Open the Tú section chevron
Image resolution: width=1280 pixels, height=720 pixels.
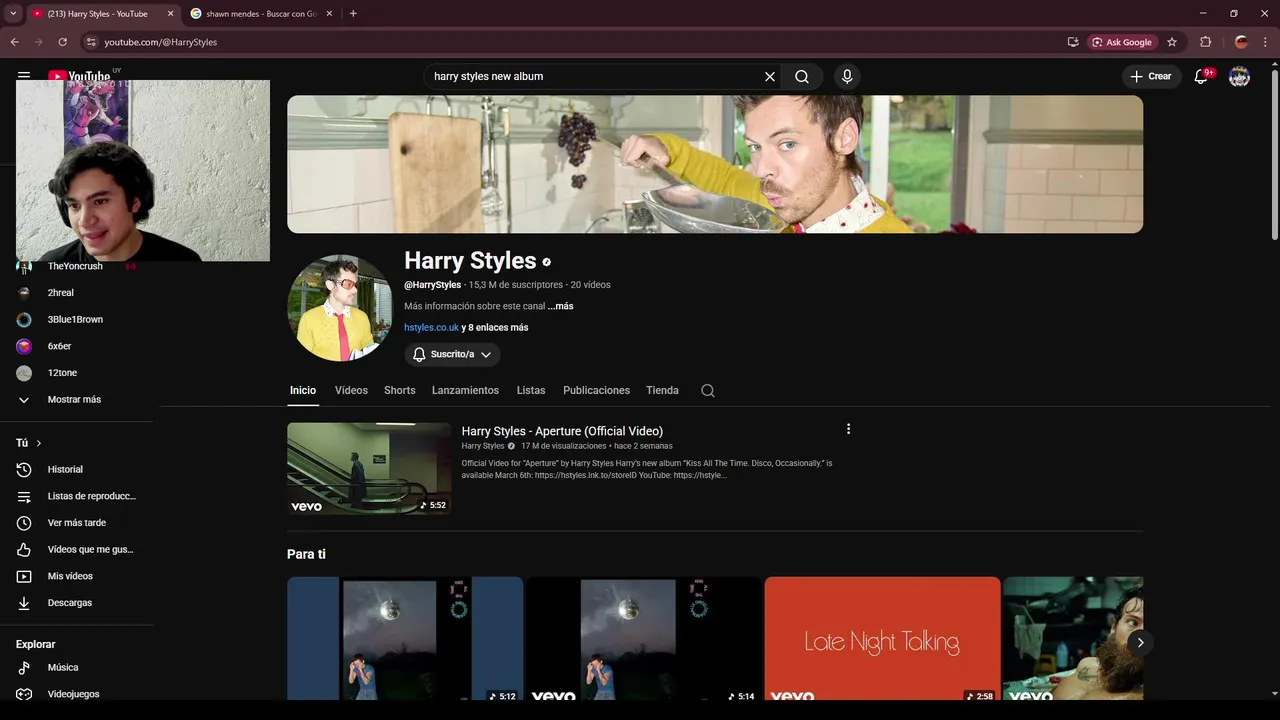(39, 443)
